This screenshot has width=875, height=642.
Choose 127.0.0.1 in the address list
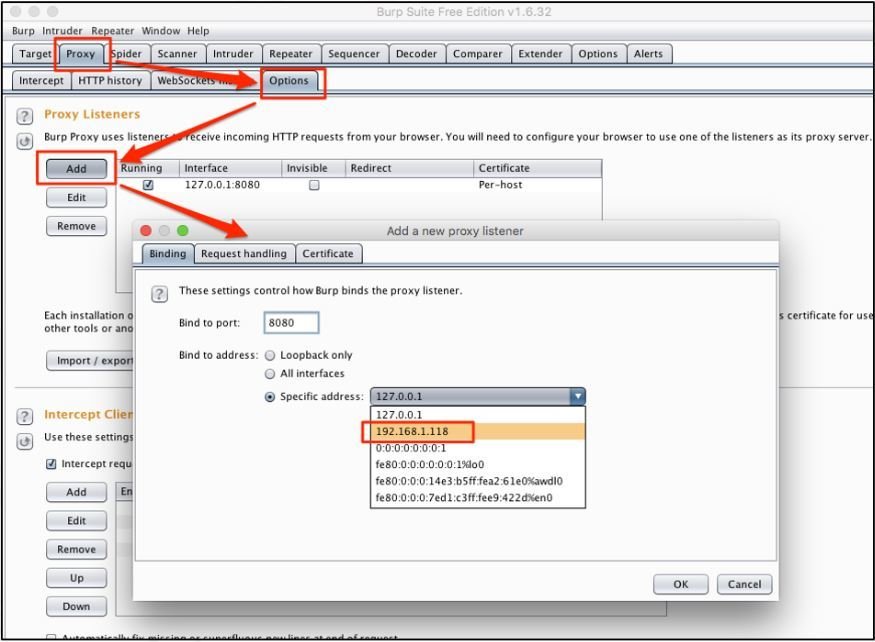coord(478,415)
